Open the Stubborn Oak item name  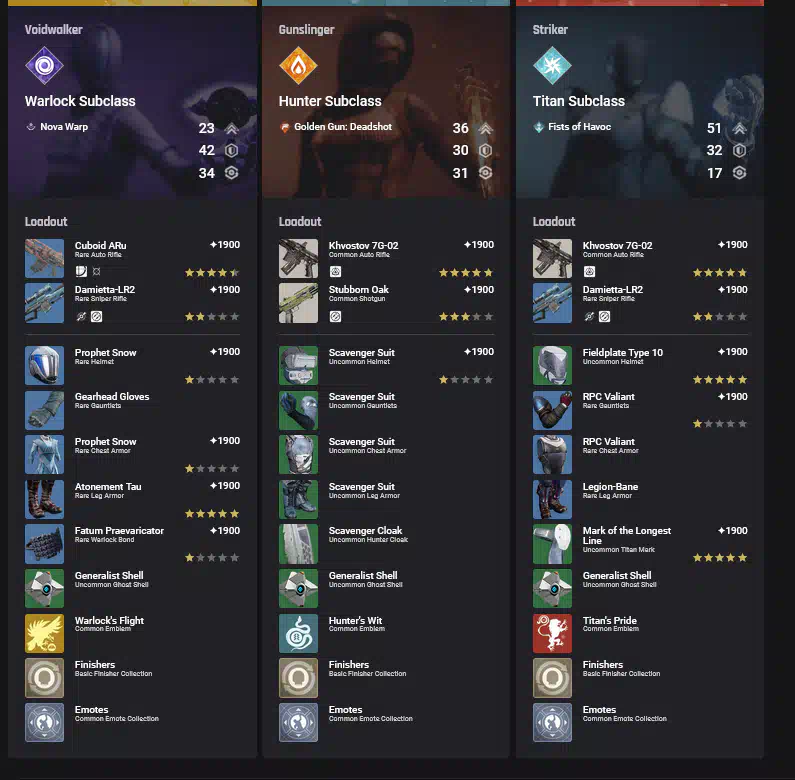click(x=358, y=290)
